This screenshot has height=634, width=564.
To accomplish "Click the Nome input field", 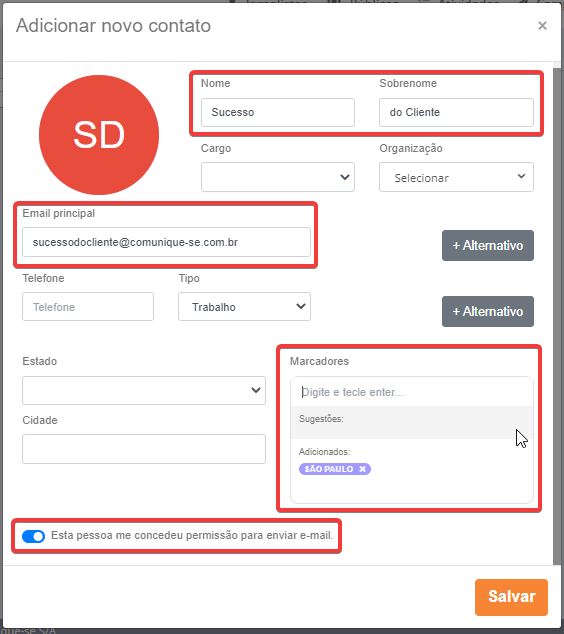I will tap(278, 112).
